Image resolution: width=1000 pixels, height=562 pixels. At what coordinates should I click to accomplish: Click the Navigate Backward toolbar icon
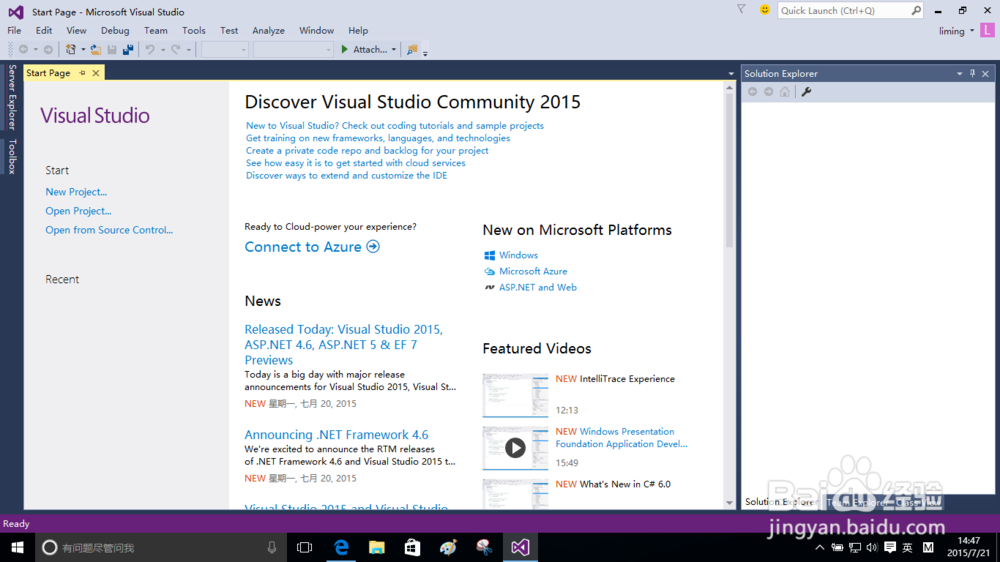point(24,49)
